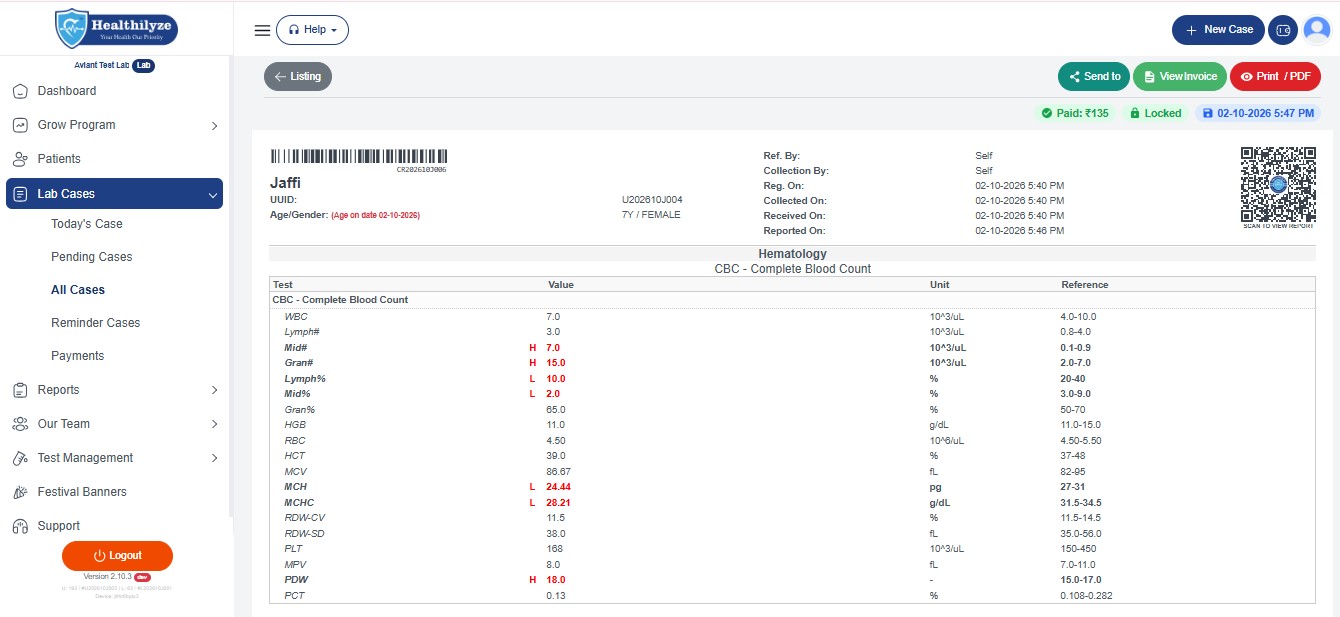Click the Print / PDF button
Image resolution: width=1340 pixels, height=617 pixels.
(x=1275, y=76)
